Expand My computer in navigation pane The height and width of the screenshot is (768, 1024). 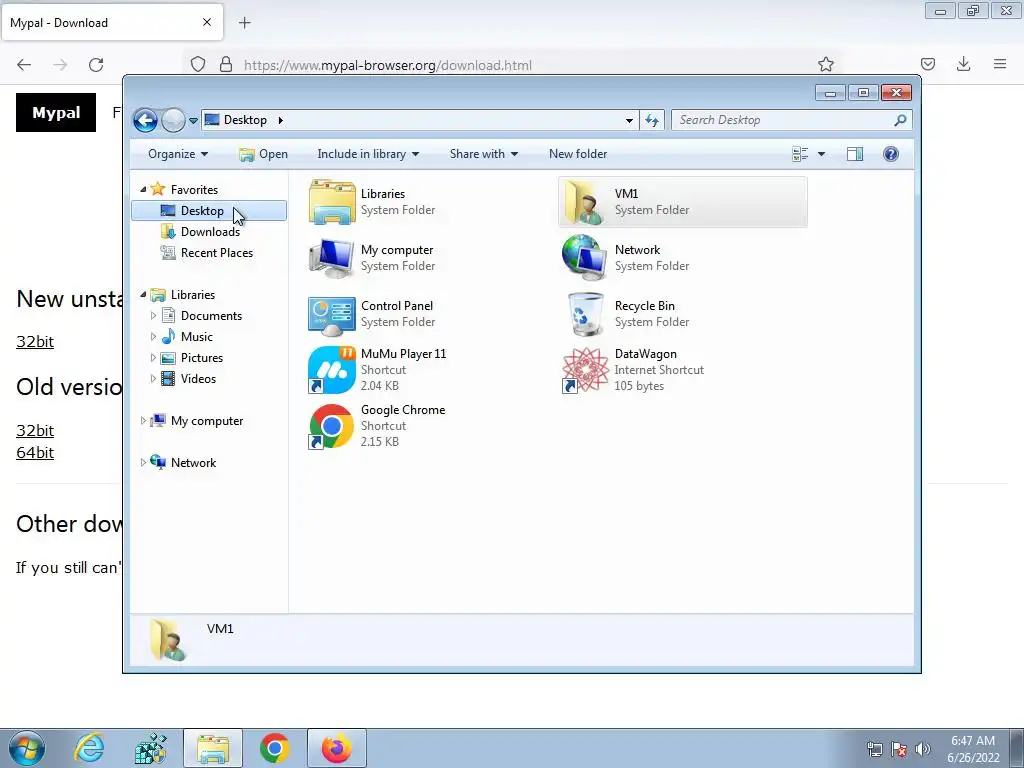pos(143,421)
